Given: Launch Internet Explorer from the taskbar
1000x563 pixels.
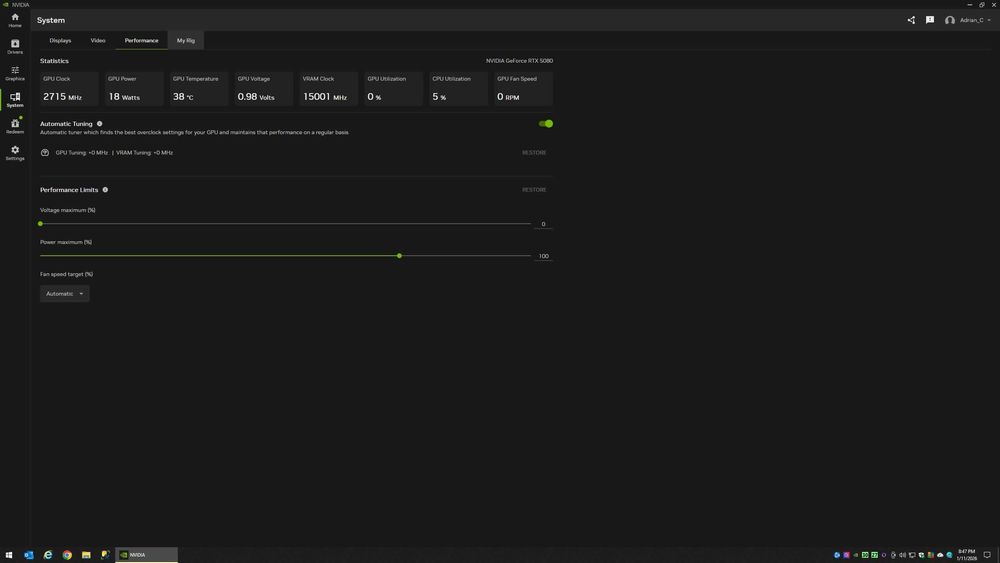Looking at the screenshot, I should point(48,555).
